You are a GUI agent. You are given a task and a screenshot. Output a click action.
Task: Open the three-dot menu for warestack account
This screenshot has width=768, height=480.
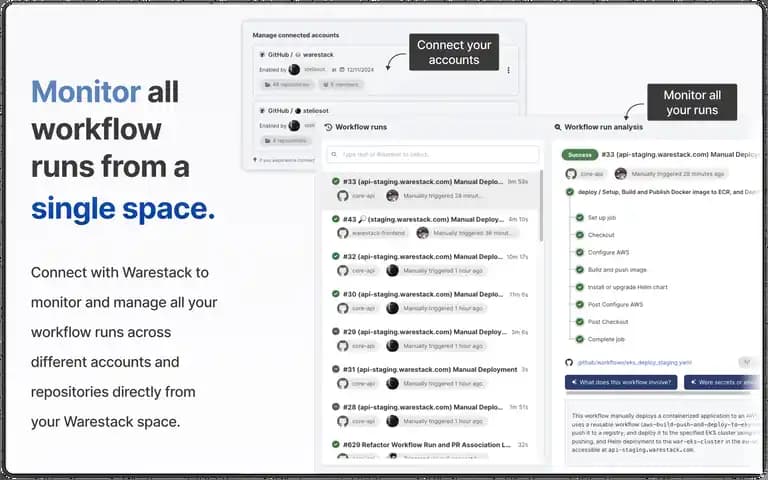click(508, 71)
